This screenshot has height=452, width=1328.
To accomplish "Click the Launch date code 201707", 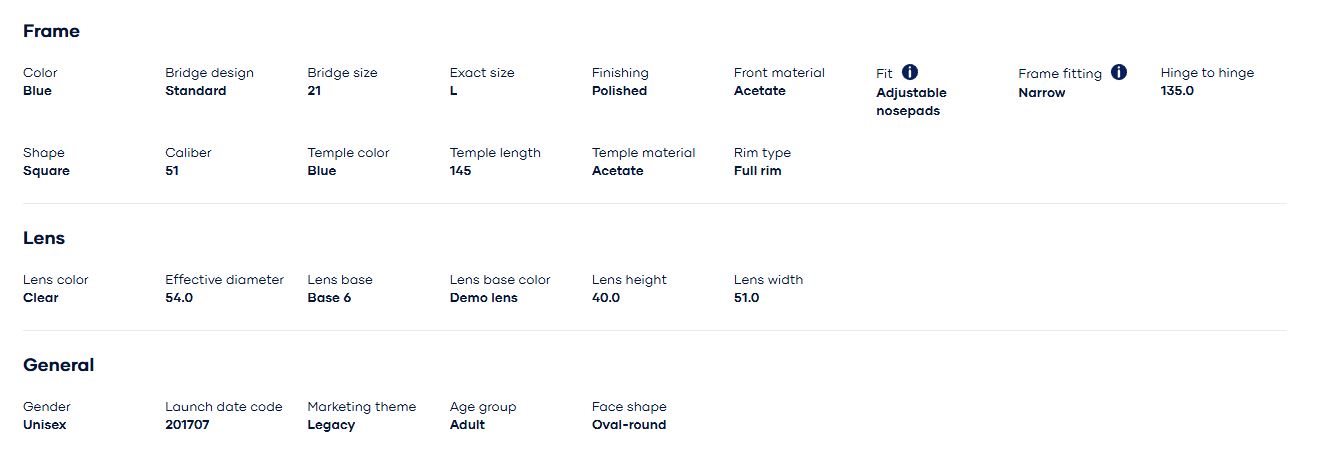I will pos(187,425).
